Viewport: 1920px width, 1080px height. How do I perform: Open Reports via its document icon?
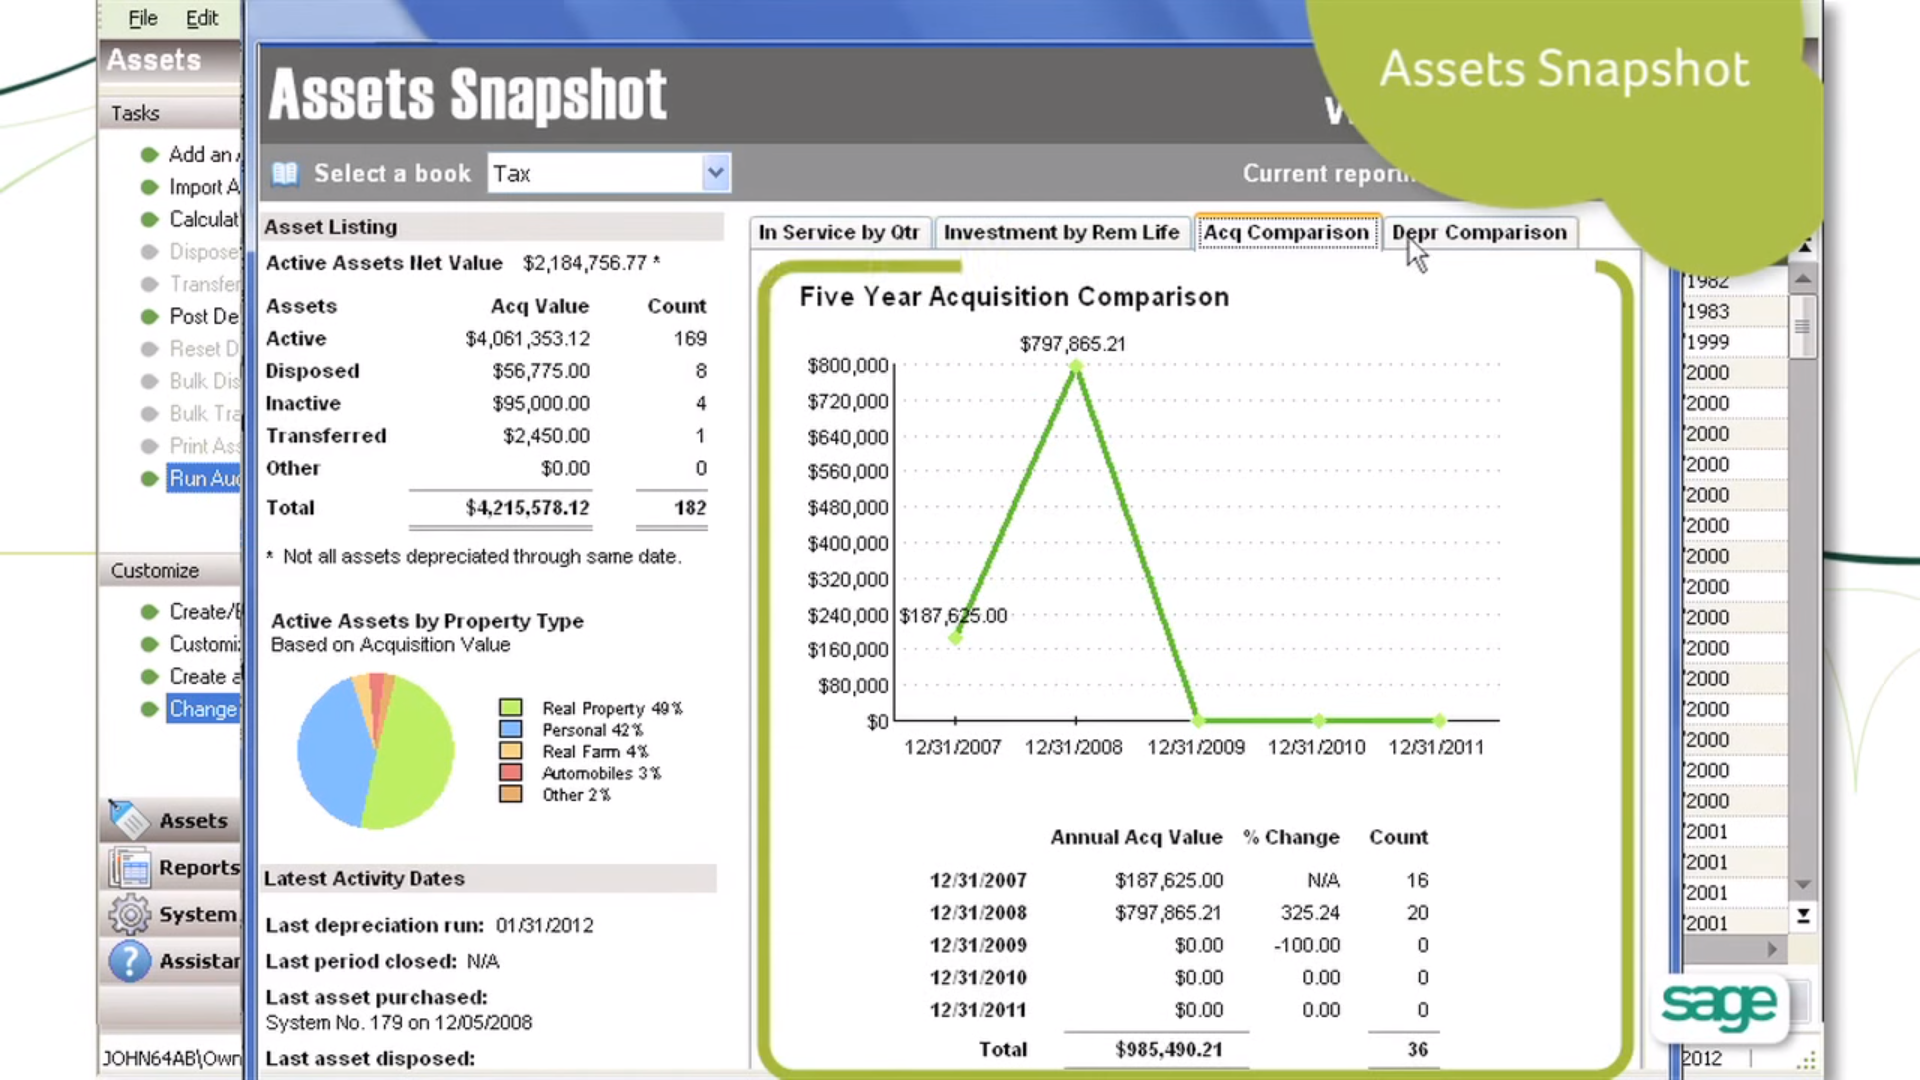click(x=129, y=867)
